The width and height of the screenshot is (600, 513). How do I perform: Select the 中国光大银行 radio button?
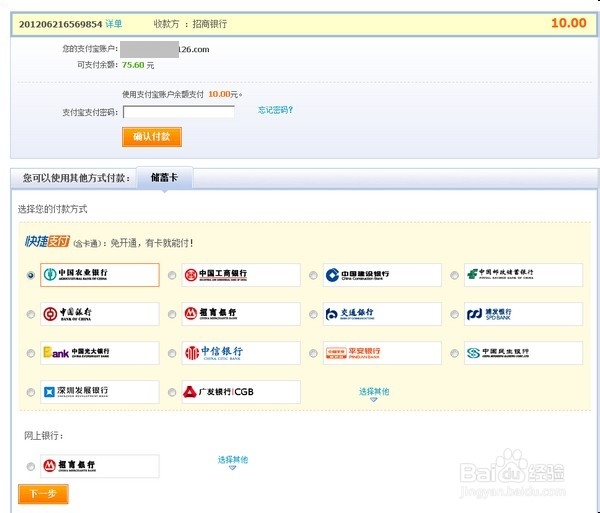click(31, 353)
